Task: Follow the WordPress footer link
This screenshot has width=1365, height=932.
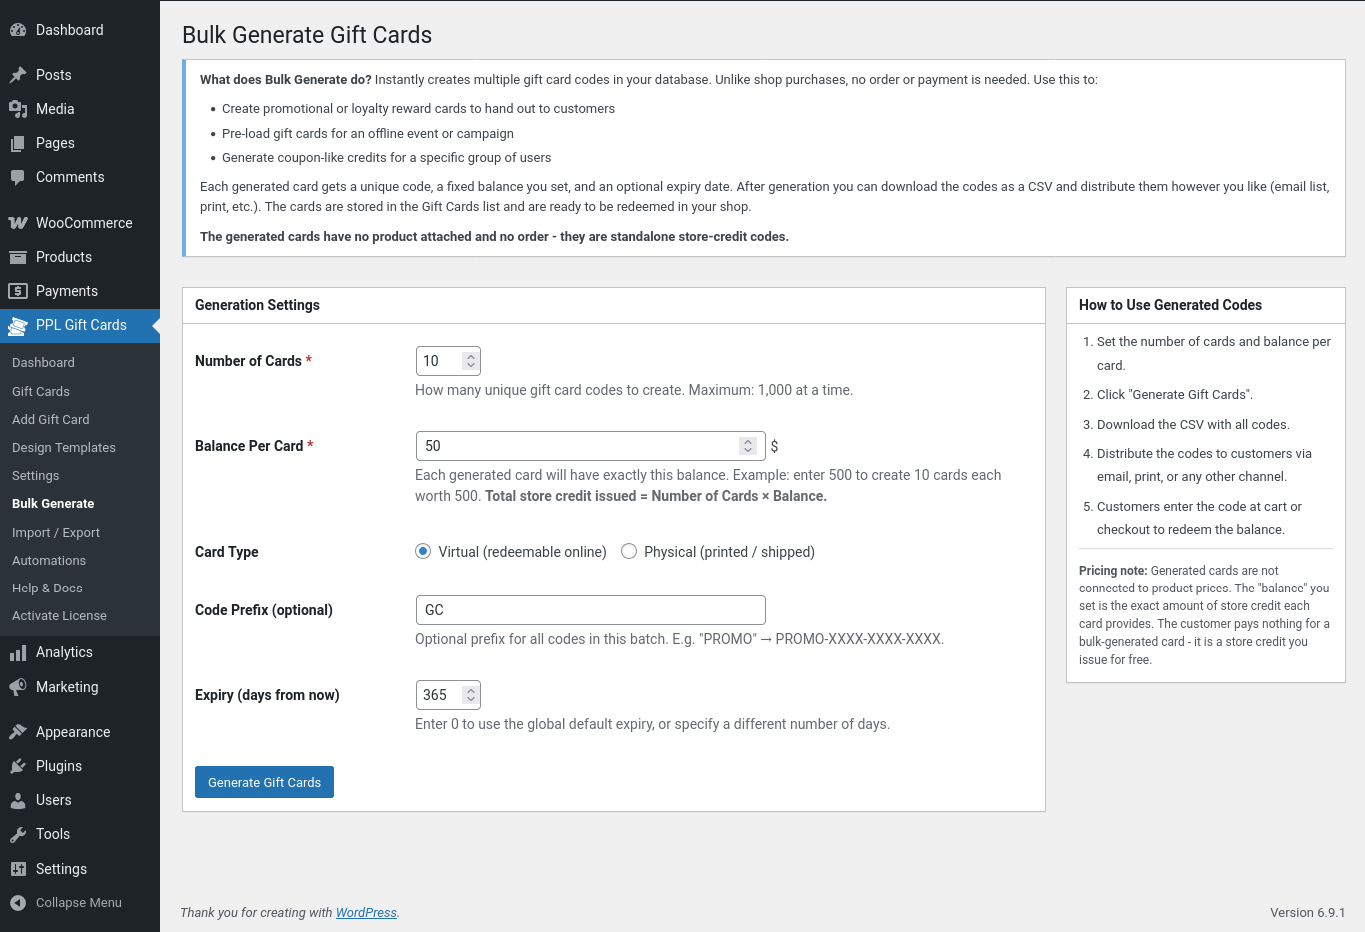Action: coord(366,913)
